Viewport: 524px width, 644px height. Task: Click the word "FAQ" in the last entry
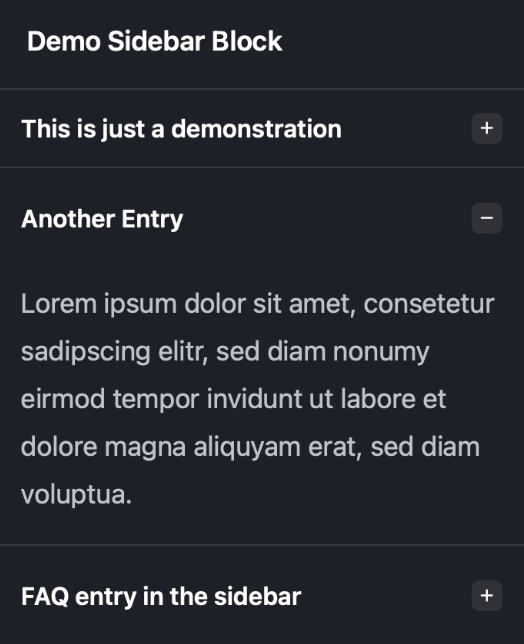45,596
